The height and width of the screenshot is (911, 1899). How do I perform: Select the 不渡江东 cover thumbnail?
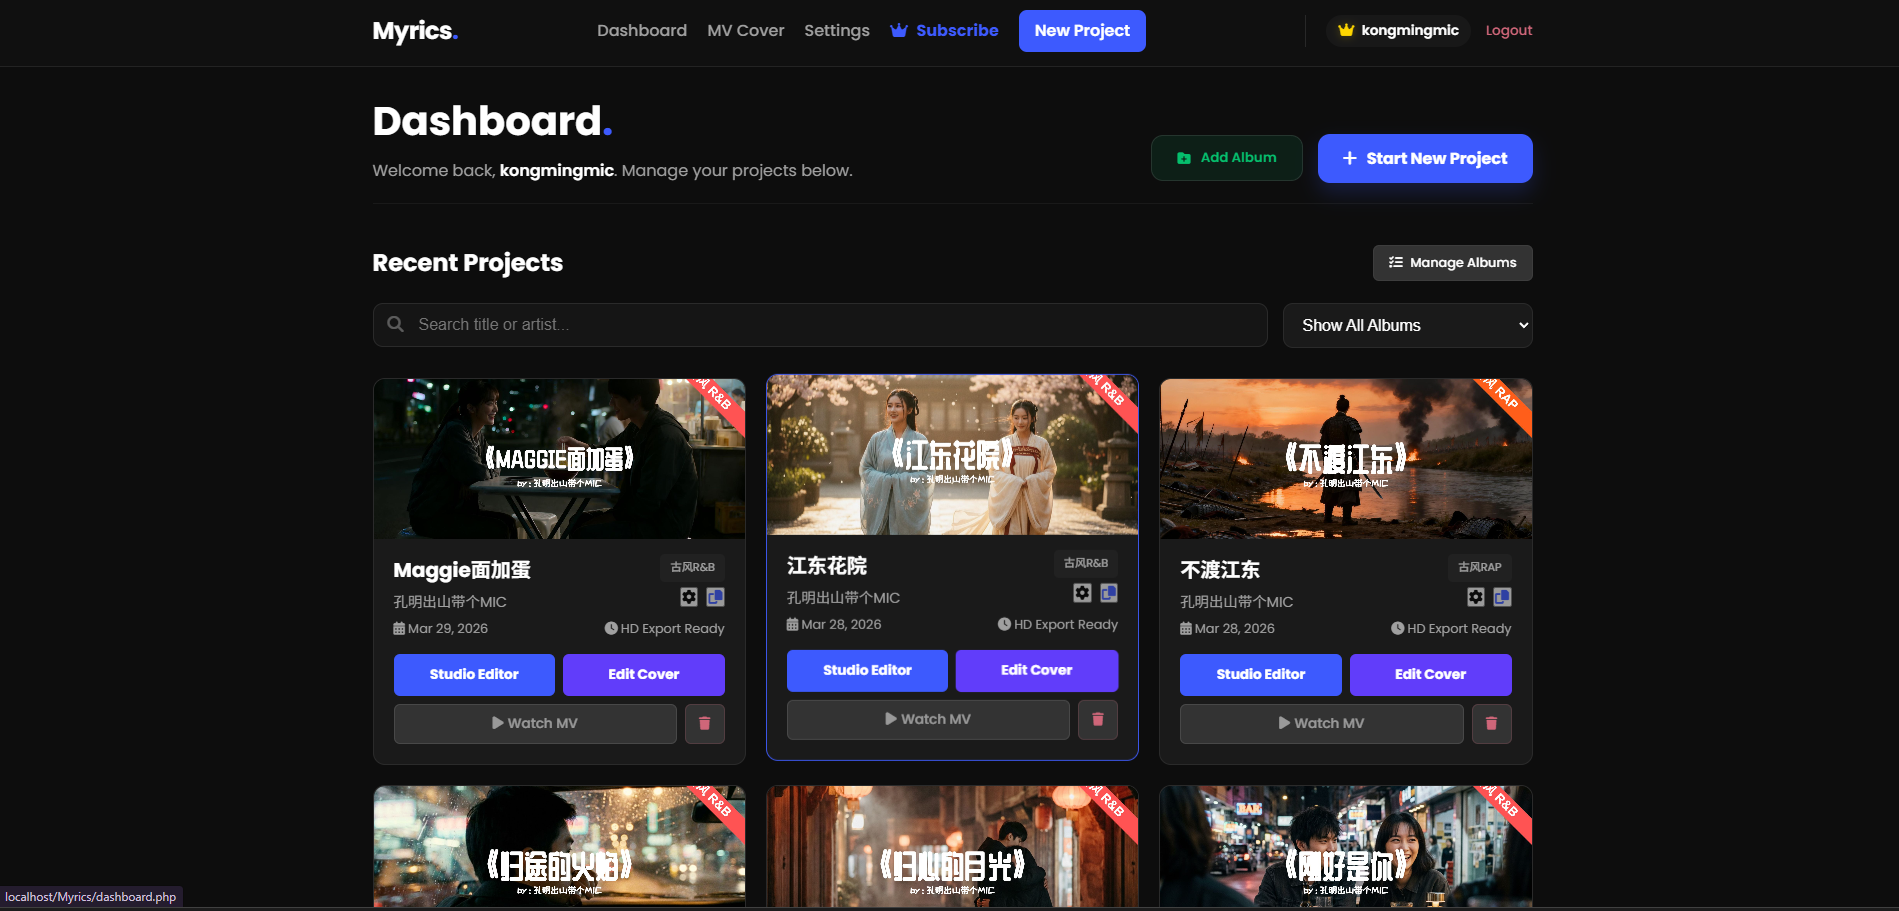pyautogui.click(x=1345, y=458)
